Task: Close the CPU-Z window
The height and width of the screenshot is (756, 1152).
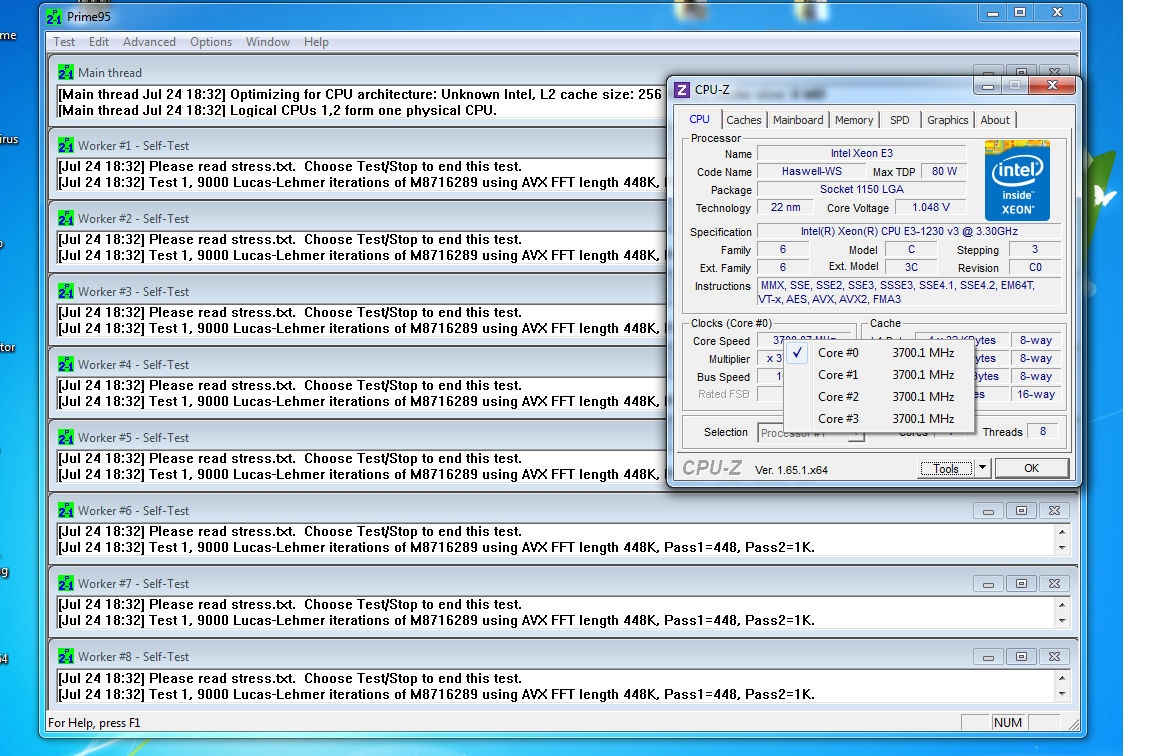Action: [x=1052, y=85]
